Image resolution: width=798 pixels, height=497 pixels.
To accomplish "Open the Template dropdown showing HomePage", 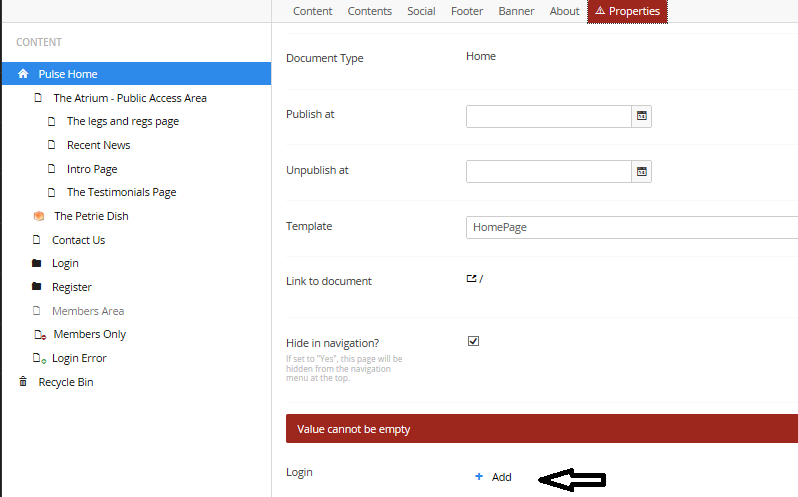I will [x=632, y=227].
